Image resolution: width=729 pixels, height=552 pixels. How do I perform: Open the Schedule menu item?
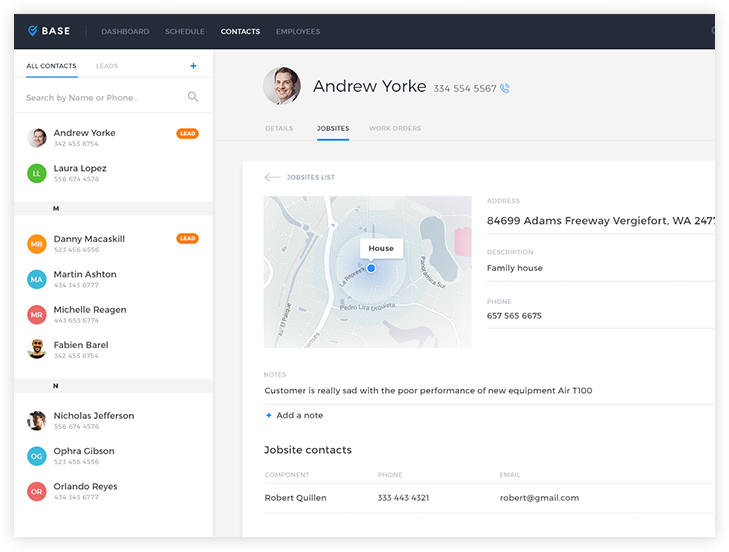(185, 31)
